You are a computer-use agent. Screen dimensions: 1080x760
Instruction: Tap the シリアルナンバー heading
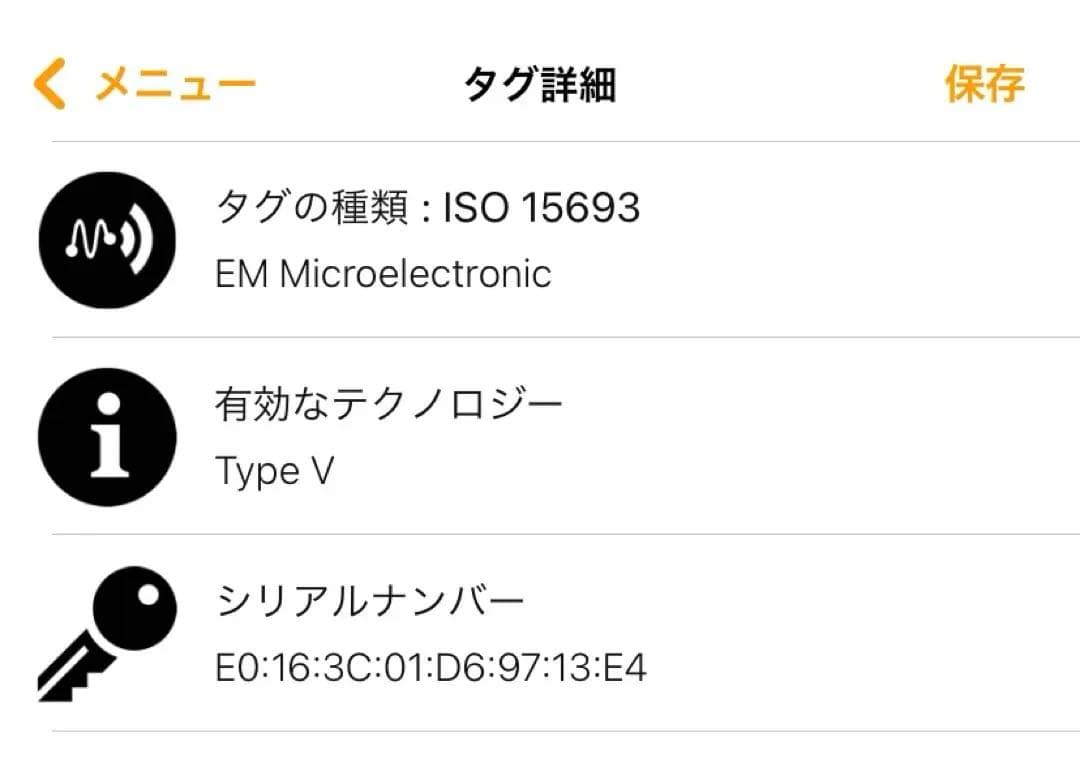point(370,601)
